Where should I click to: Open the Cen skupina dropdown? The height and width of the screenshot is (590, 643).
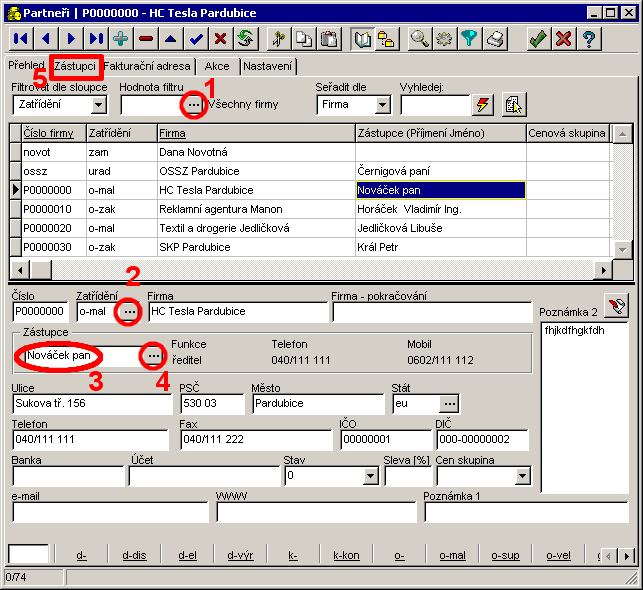click(x=522, y=477)
